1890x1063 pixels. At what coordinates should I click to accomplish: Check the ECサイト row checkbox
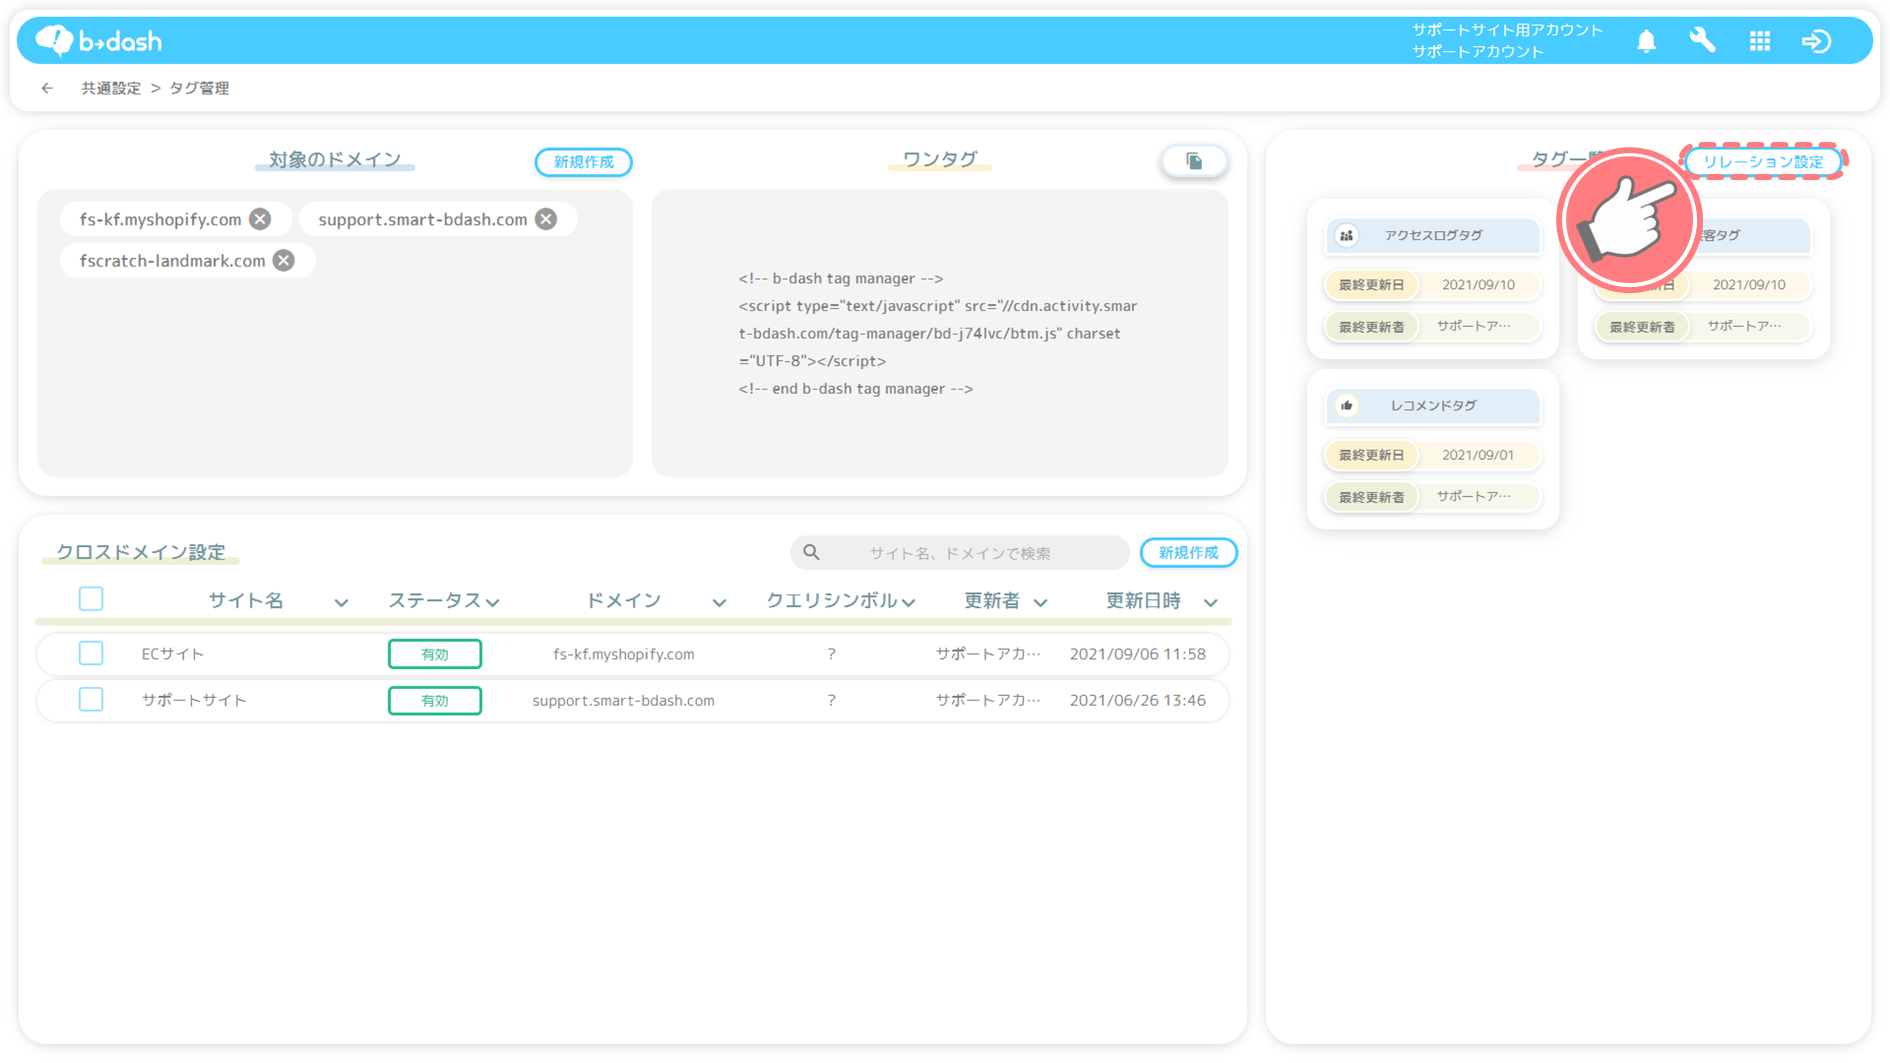point(91,653)
